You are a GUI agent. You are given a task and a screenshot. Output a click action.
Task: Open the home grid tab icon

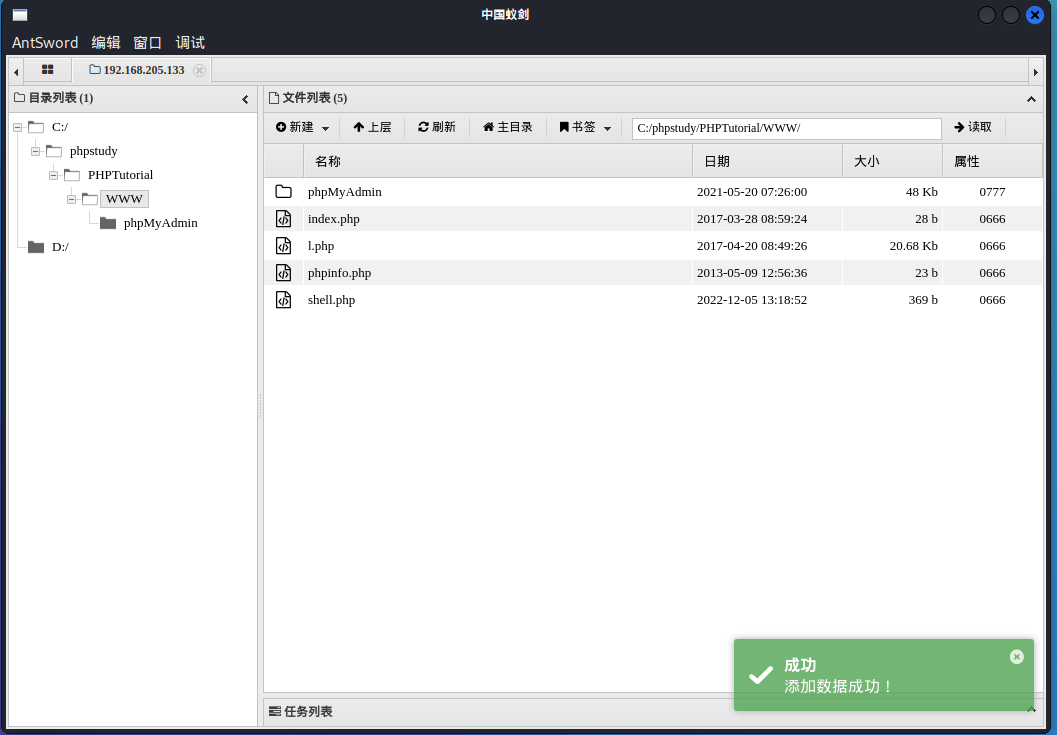(47, 69)
